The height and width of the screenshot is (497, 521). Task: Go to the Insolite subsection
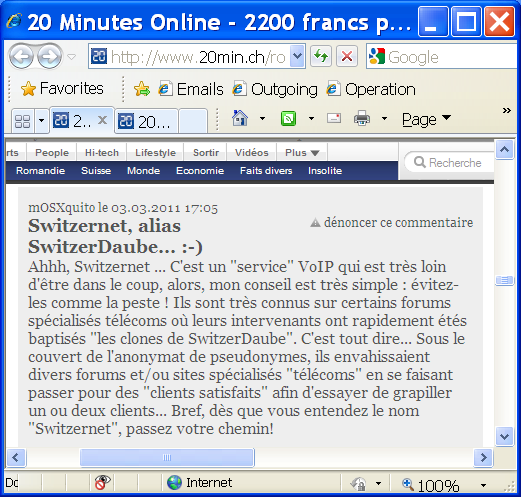coord(325,171)
